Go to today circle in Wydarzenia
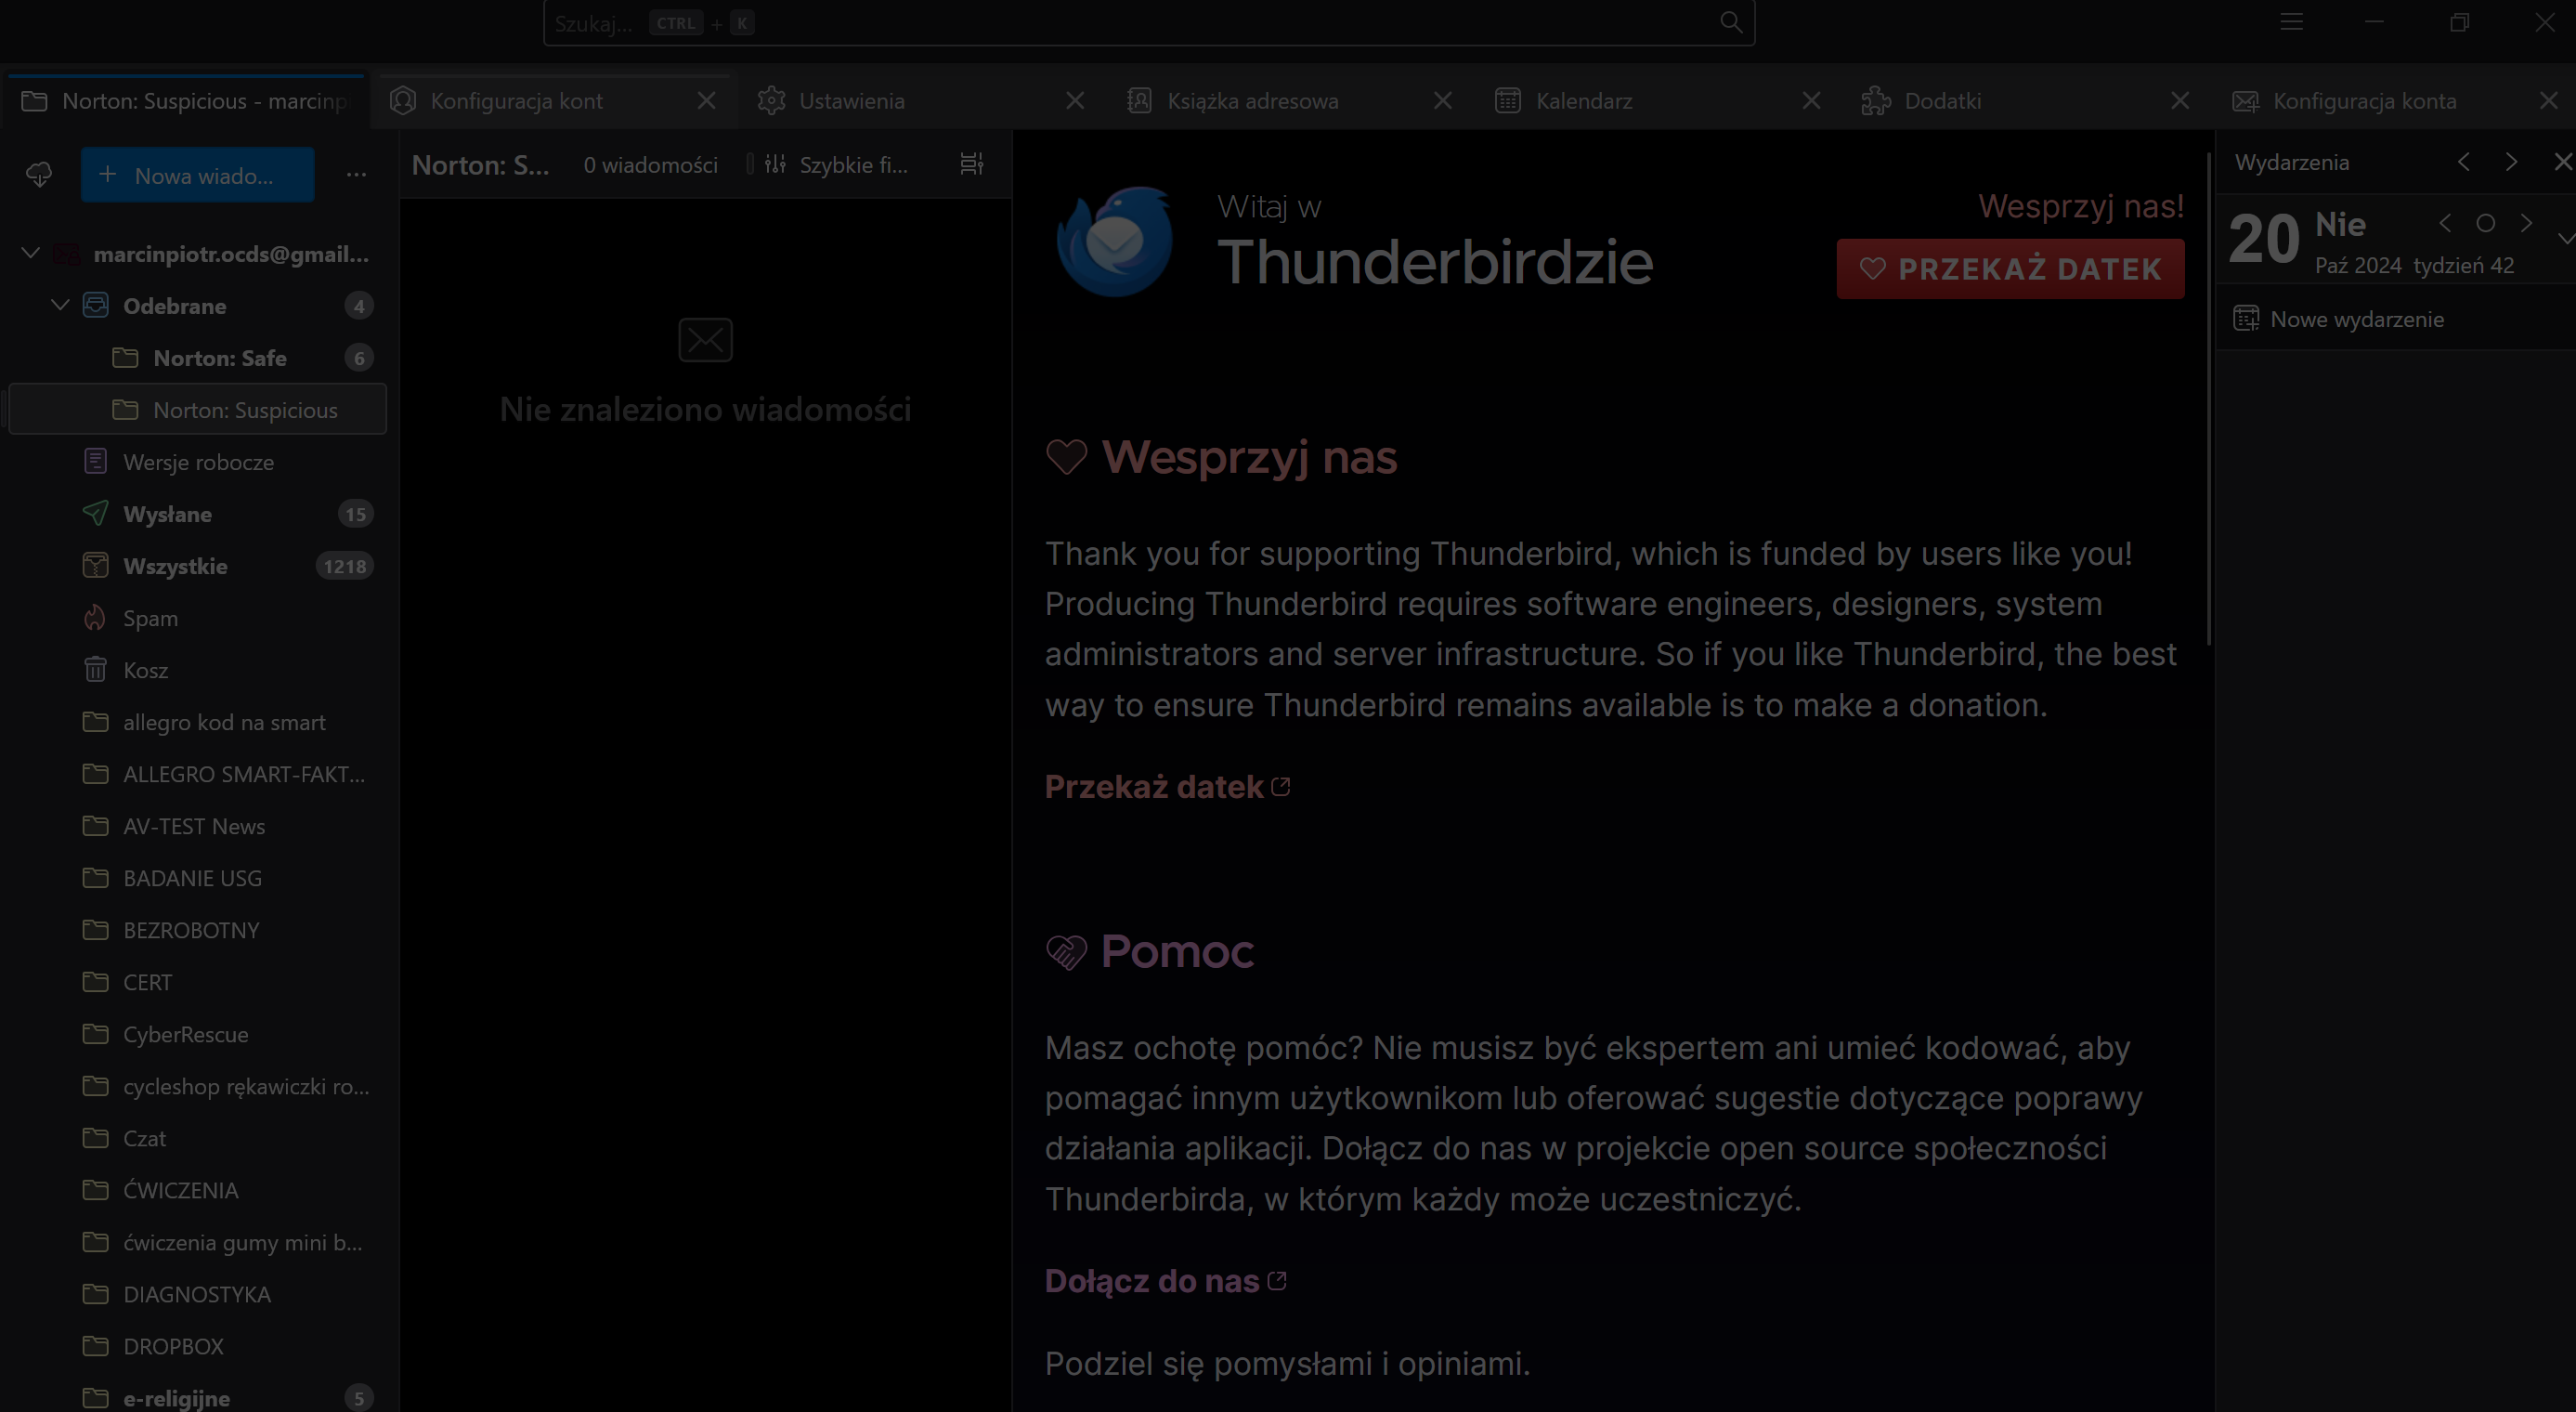Viewport: 2576px width, 1412px height. [x=2485, y=224]
